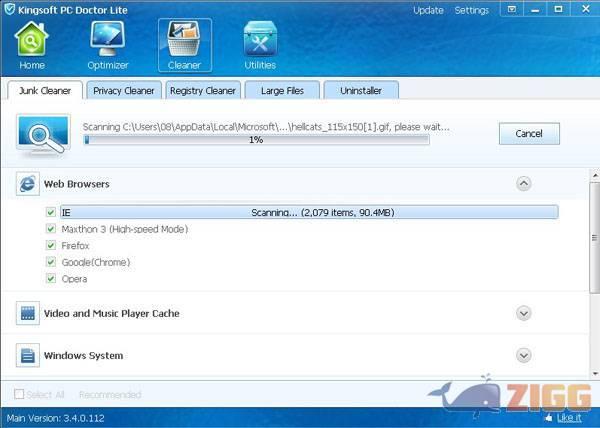
Task: Click the scrollbar up arrow
Action: tap(595, 174)
